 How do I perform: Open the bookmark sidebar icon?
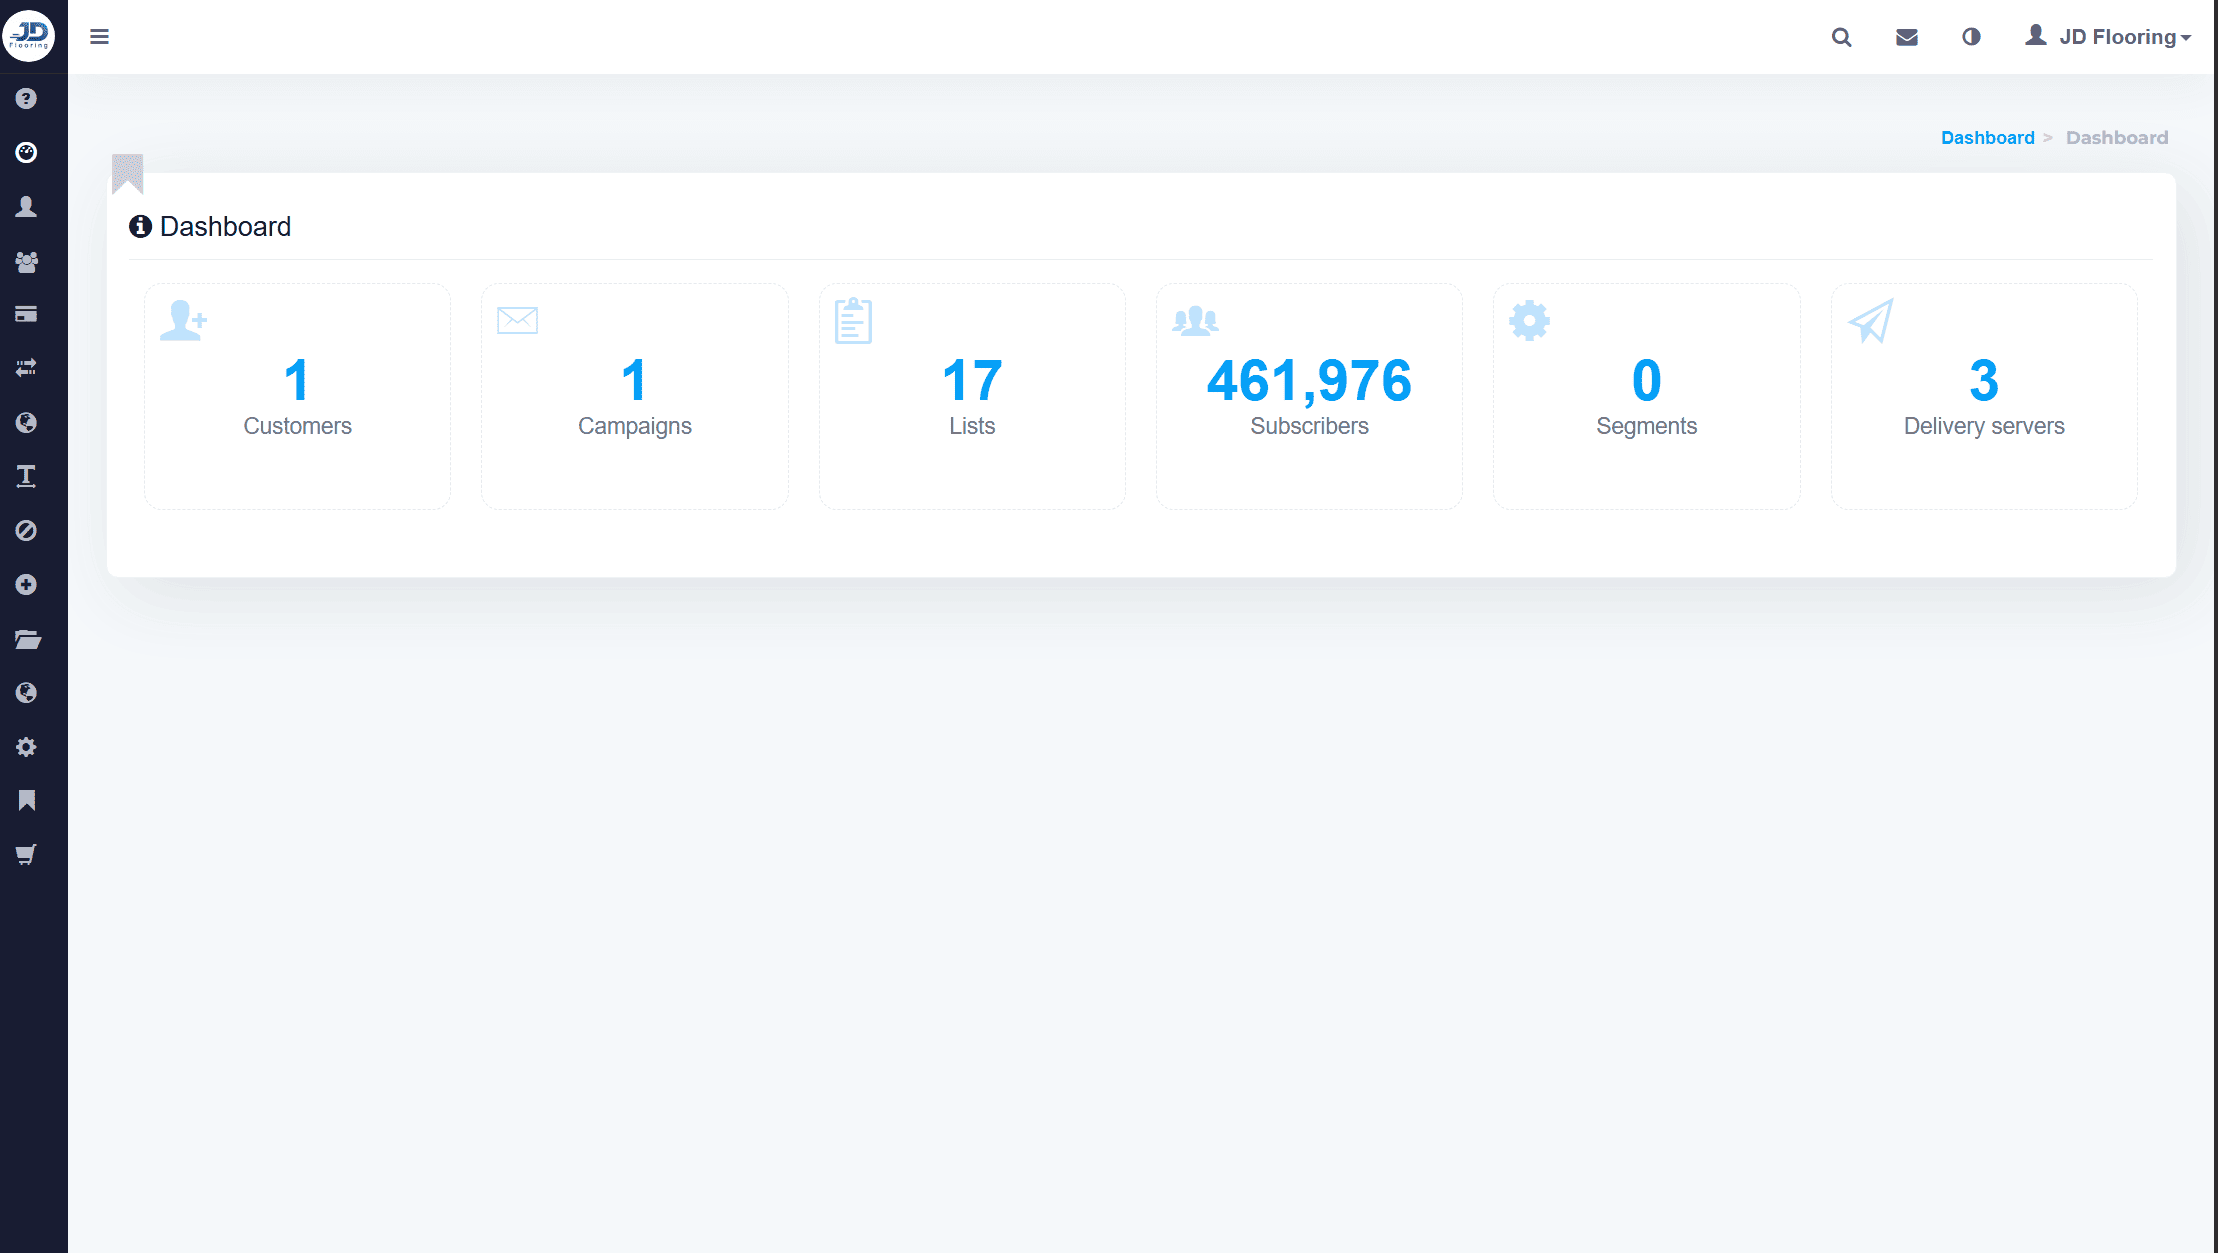(27, 800)
